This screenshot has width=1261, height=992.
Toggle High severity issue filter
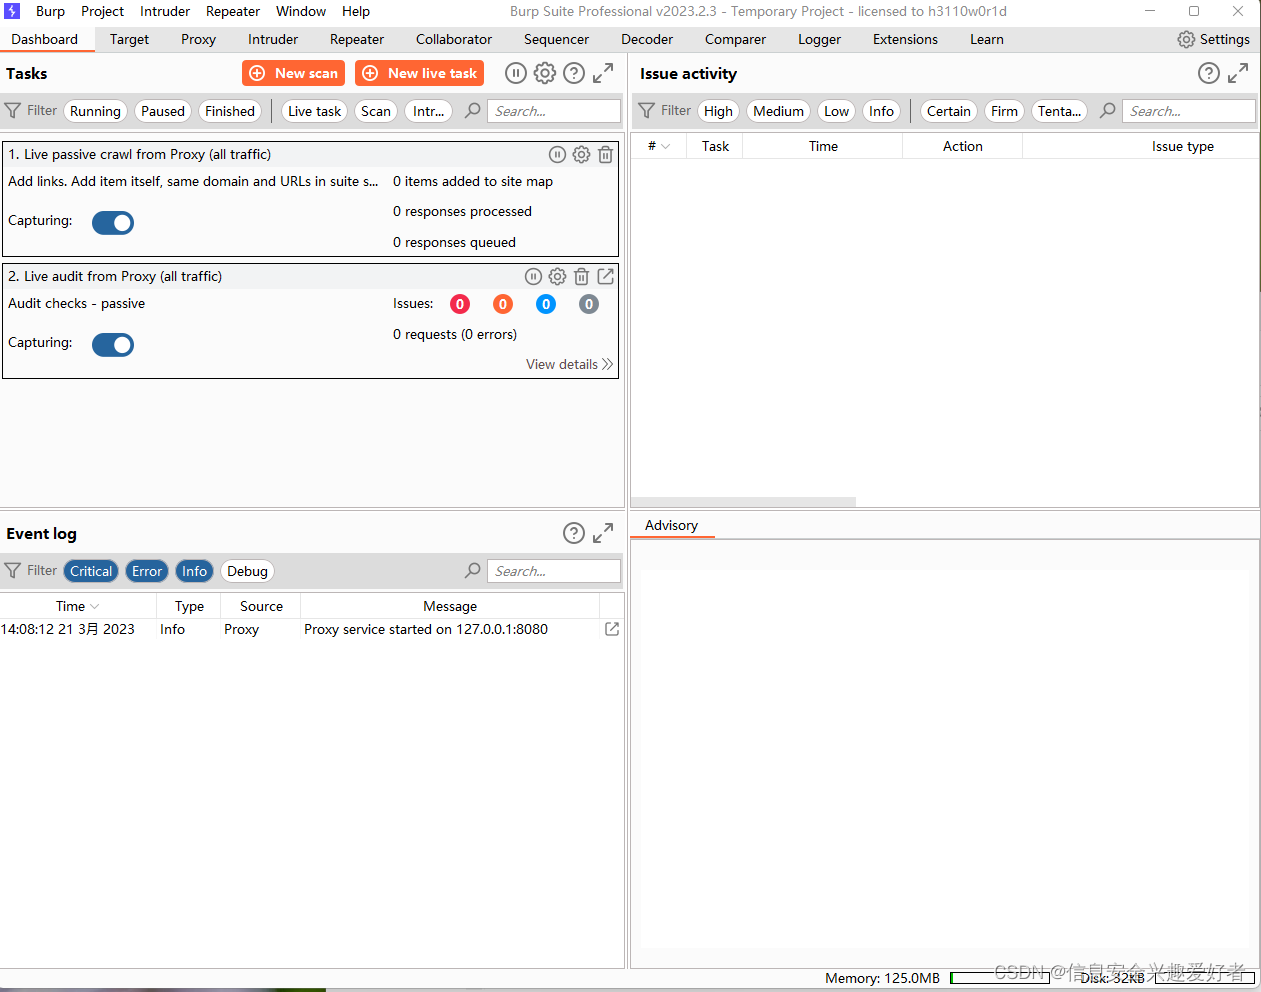[x=718, y=111]
